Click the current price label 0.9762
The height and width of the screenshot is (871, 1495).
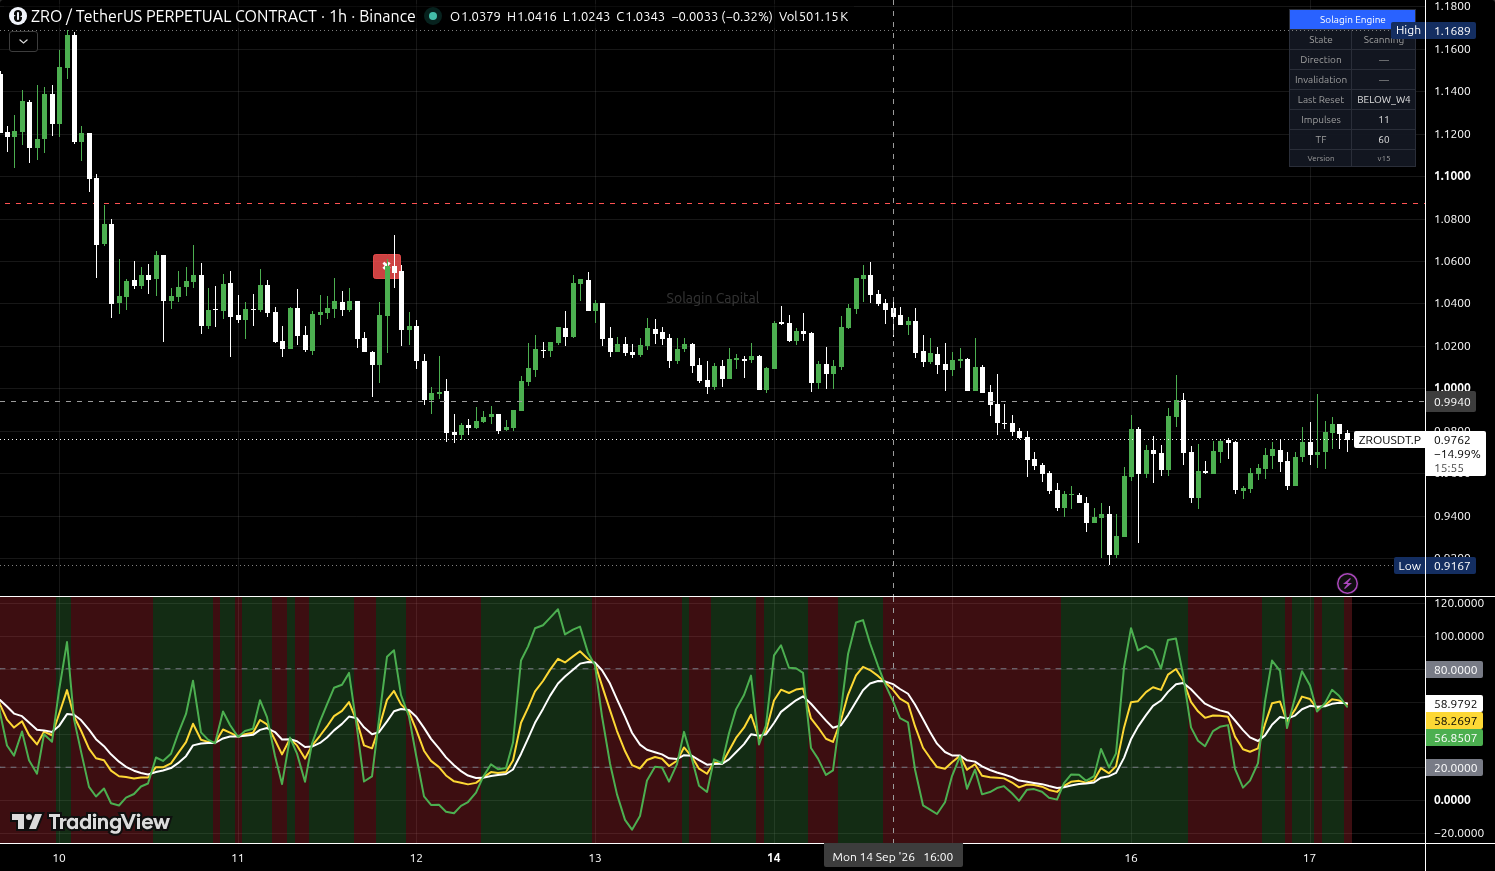coord(1452,440)
